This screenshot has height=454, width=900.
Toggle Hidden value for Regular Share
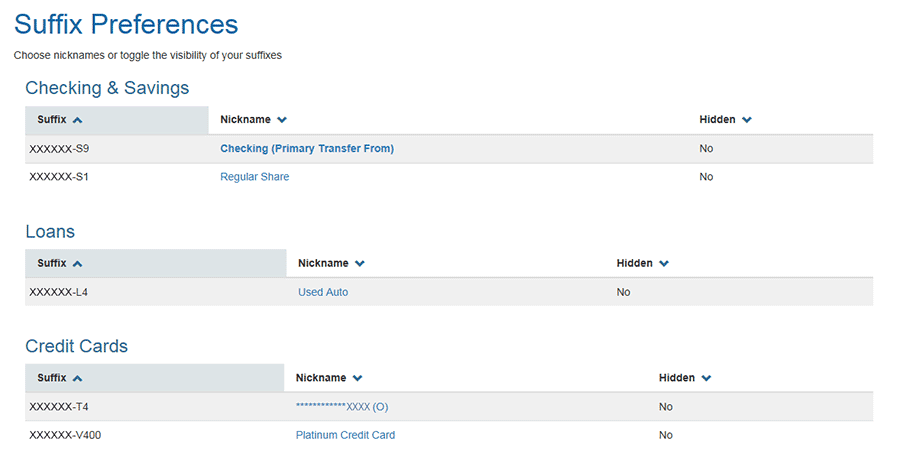pos(706,177)
